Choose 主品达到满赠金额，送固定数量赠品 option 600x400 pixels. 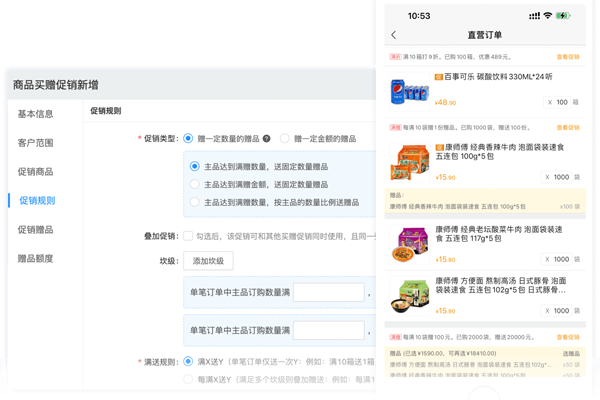(195, 184)
